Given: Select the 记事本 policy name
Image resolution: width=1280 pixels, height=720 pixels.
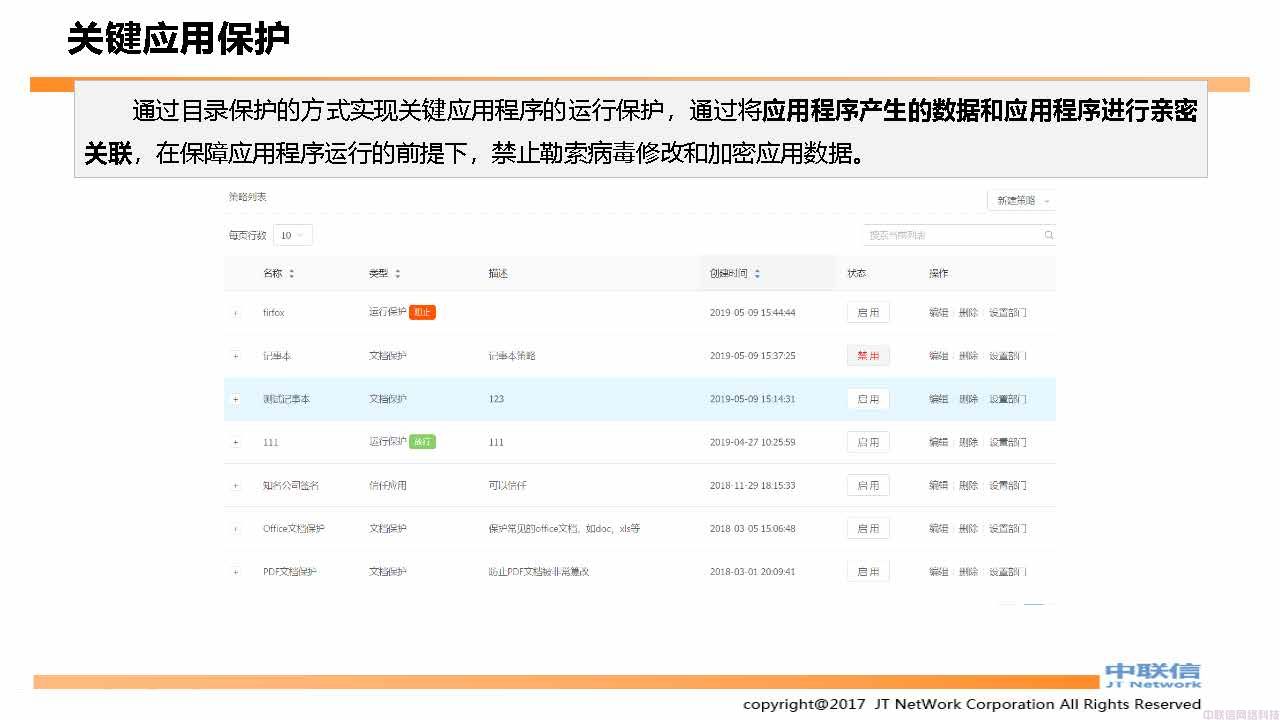Looking at the screenshot, I should click(277, 356).
